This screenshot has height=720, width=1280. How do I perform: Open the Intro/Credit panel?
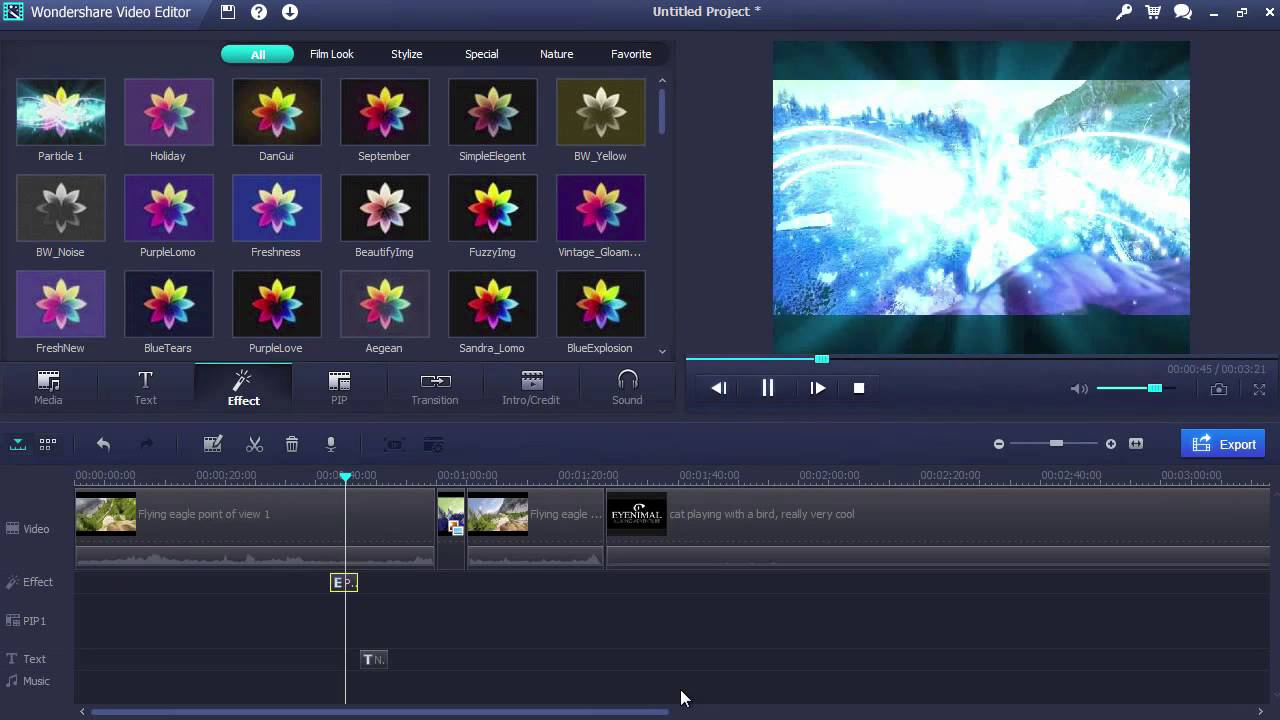pyautogui.click(x=531, y=387)
